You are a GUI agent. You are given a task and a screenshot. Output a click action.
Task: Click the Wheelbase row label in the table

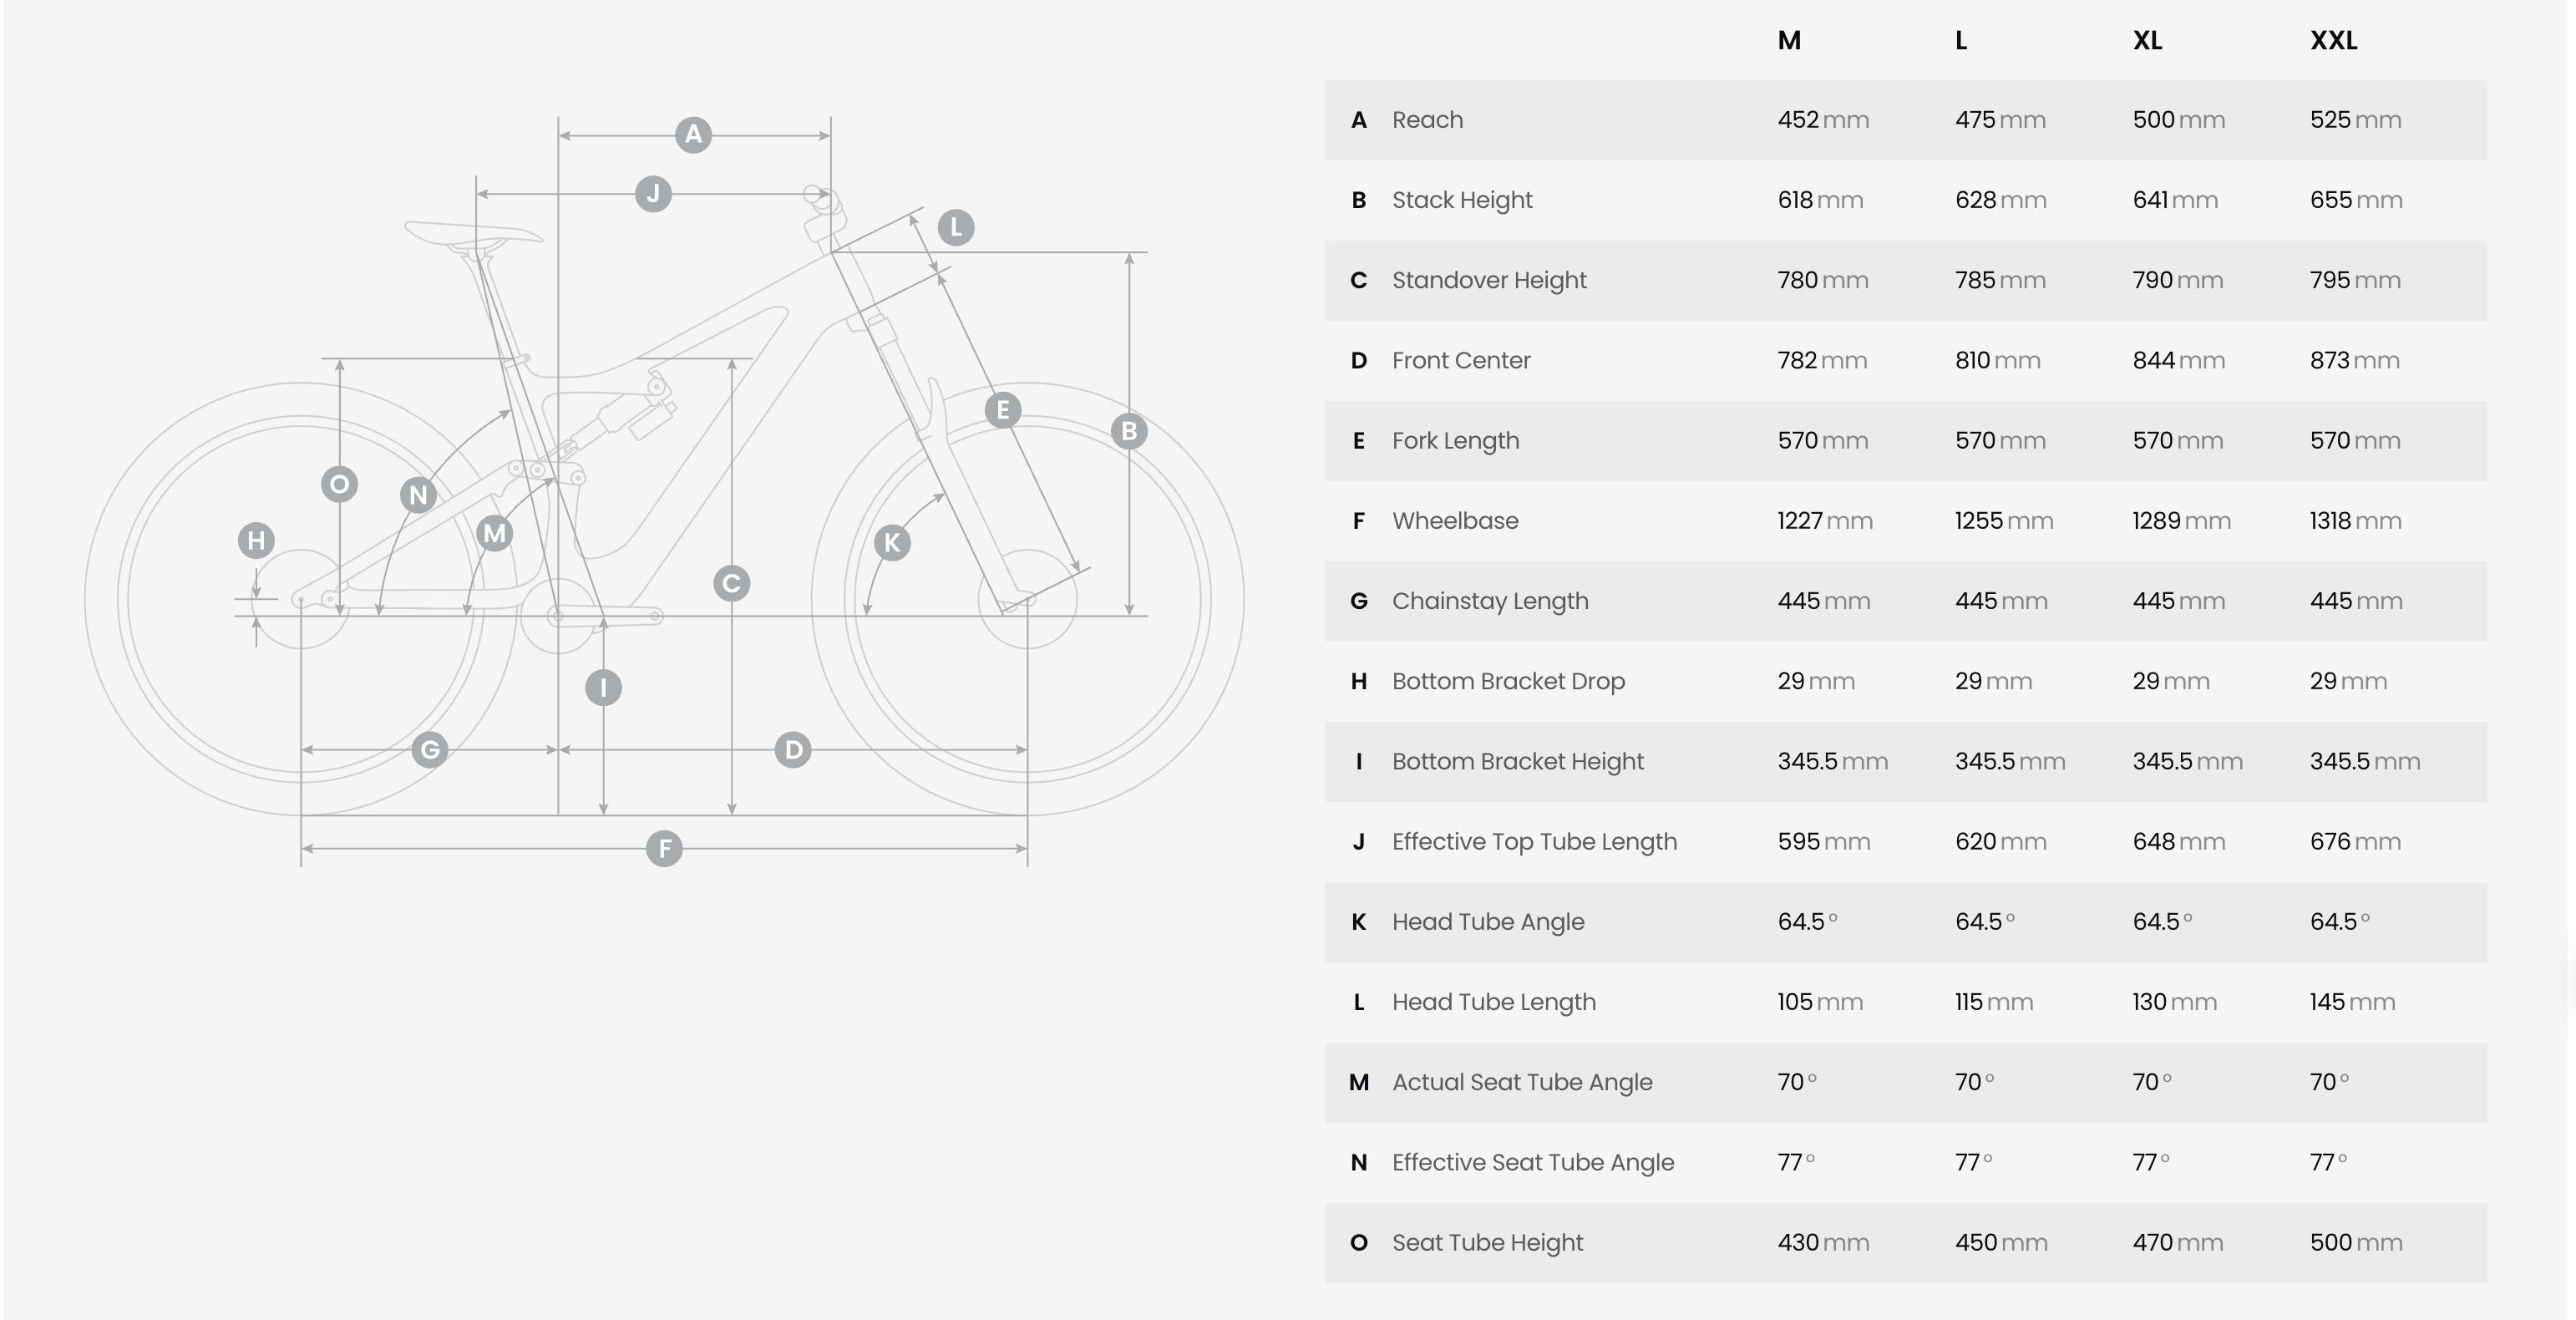1455,521
